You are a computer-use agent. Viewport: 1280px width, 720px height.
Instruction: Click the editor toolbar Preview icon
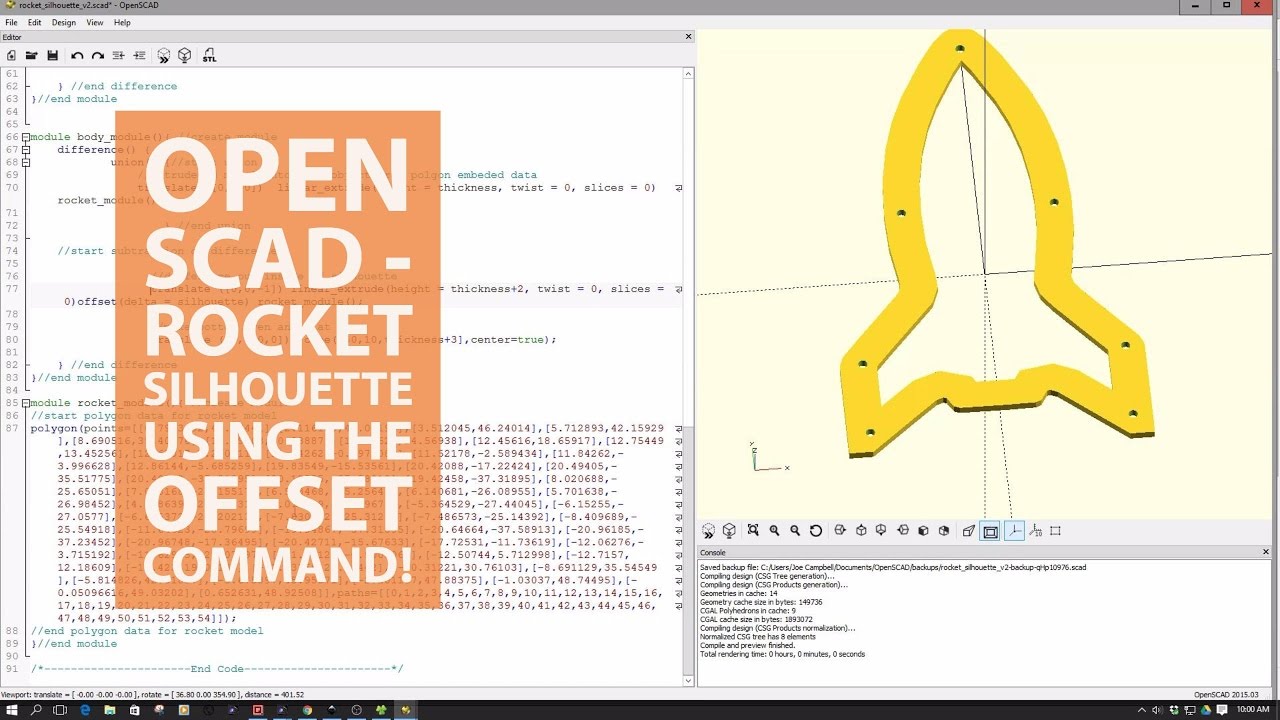164,55
